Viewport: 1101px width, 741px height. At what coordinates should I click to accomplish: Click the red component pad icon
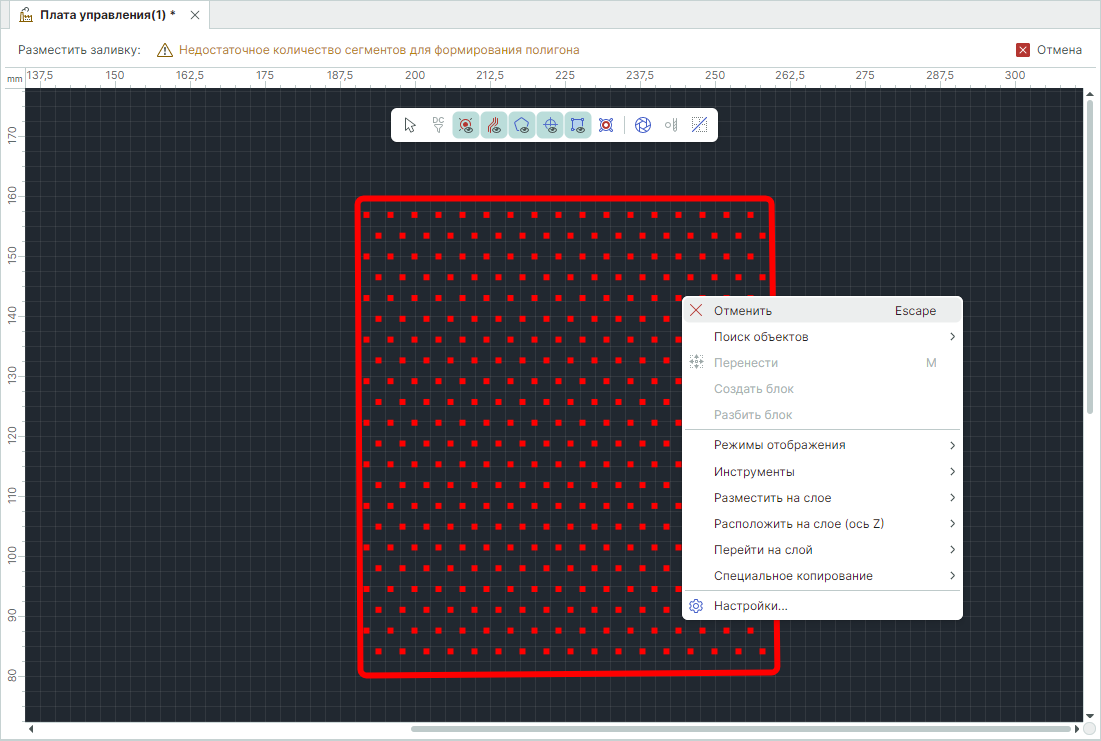[x=606, y=125]
